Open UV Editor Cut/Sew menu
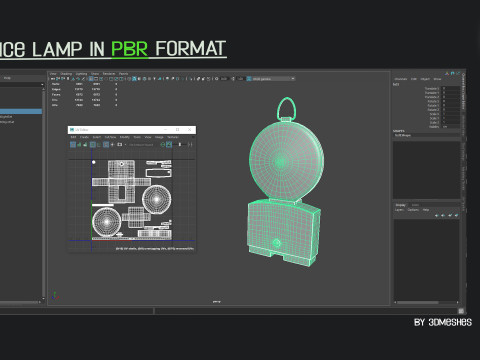The height and width of the screenshot is (360, 480). click(110, 137)
